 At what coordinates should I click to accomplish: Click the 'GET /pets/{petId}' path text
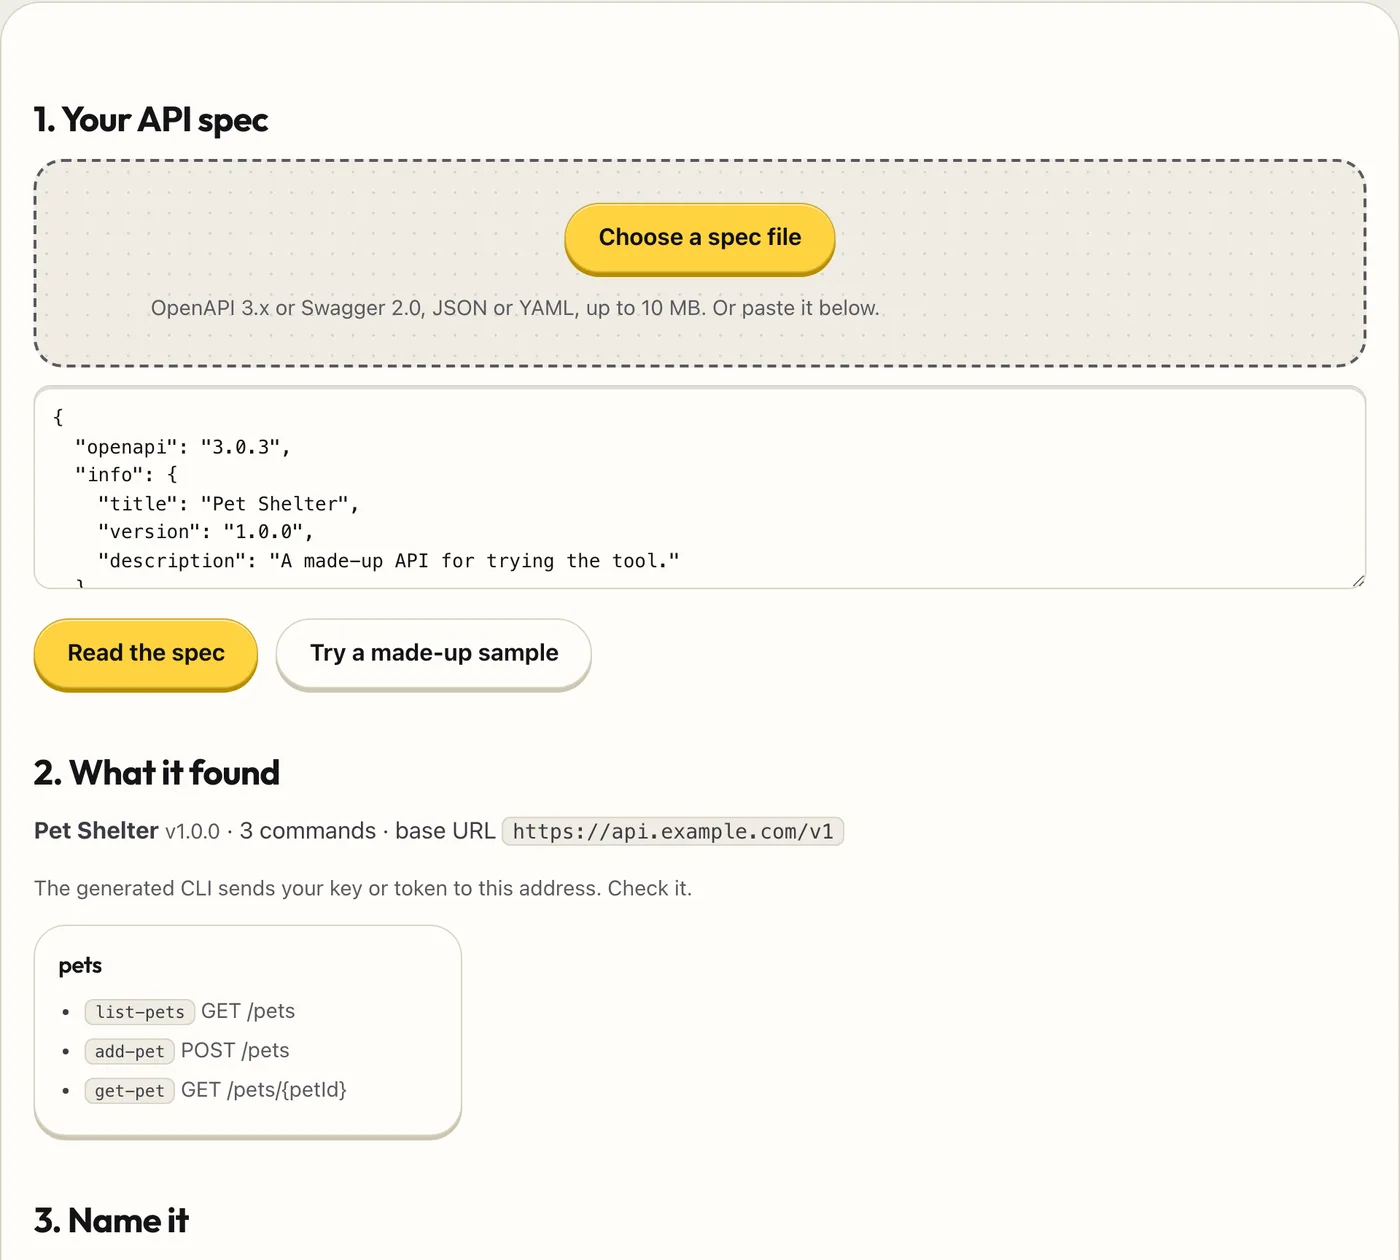coord(264,1090)
